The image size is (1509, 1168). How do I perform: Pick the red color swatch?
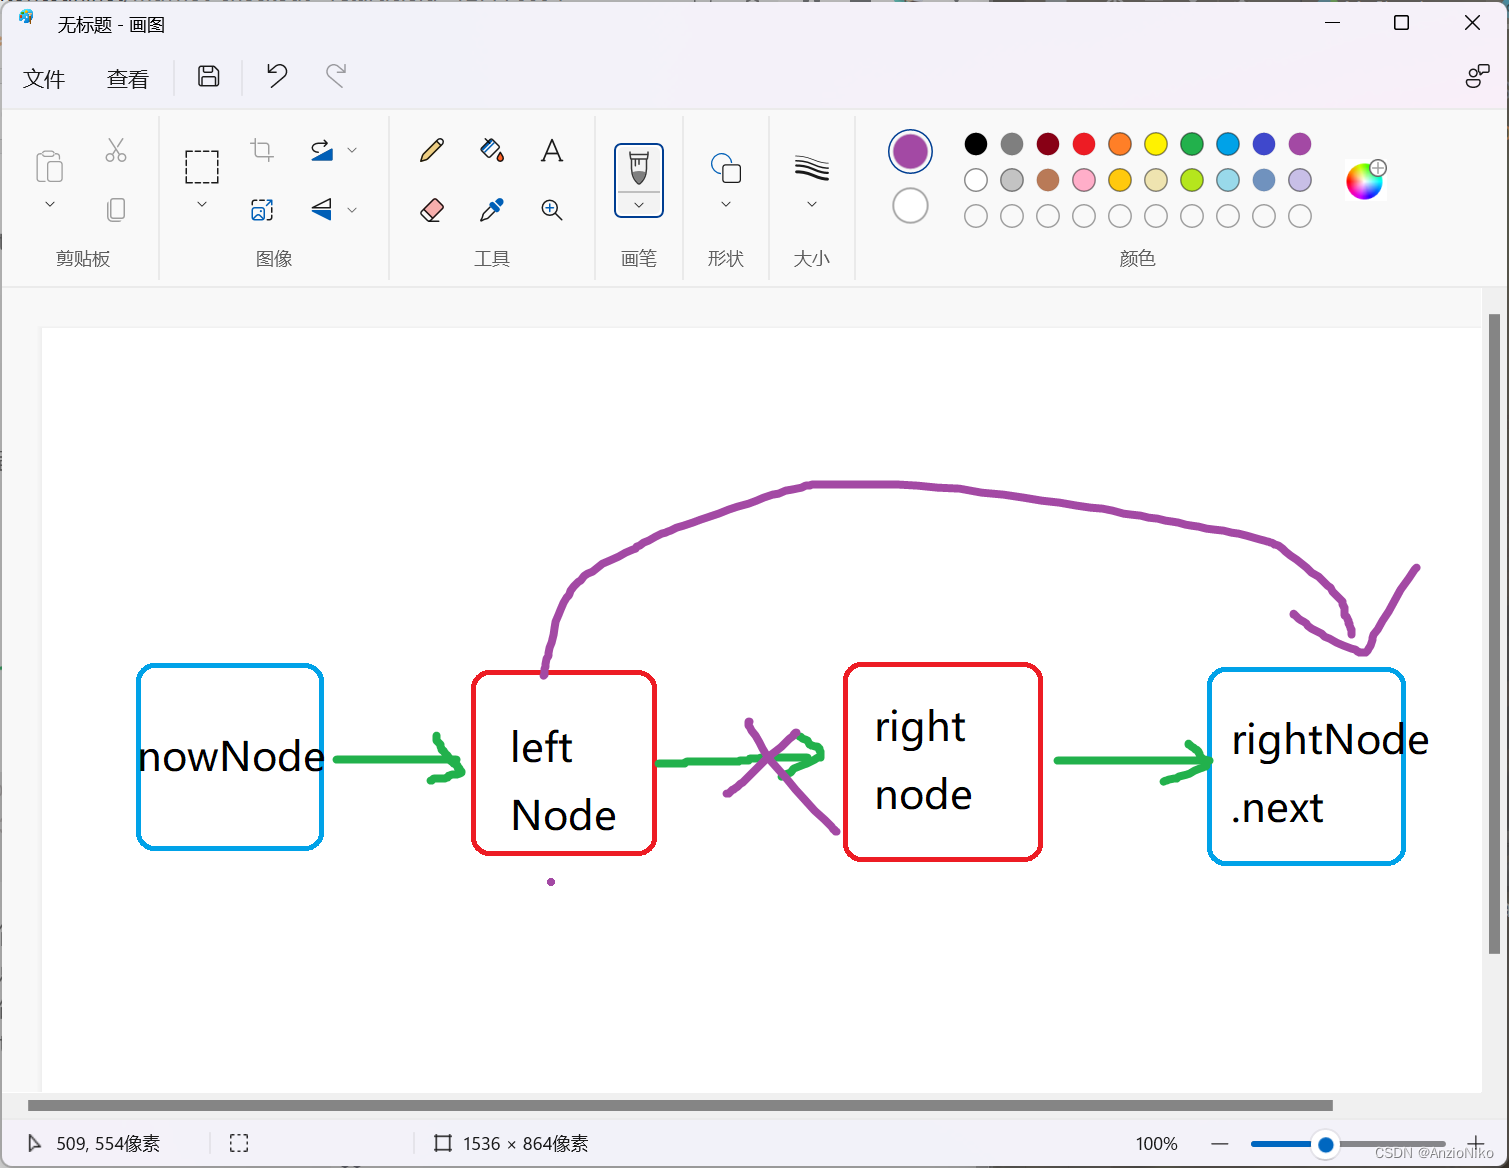tap(1084, 144)
